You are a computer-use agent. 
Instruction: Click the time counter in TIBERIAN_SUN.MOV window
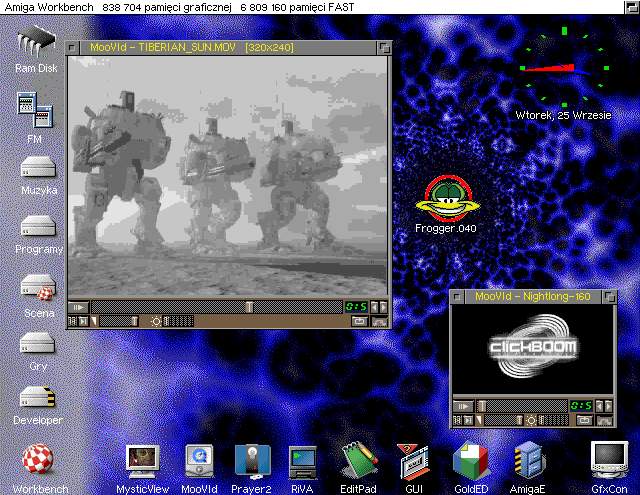point(357,307)
